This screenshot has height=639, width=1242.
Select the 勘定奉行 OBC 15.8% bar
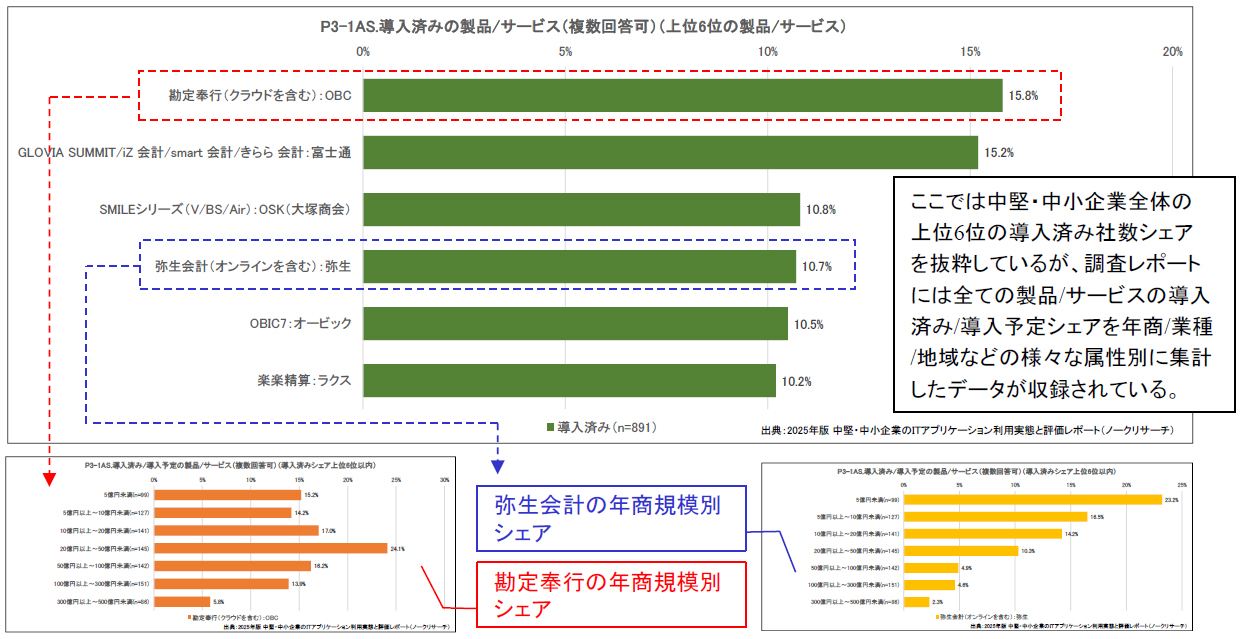682,96
